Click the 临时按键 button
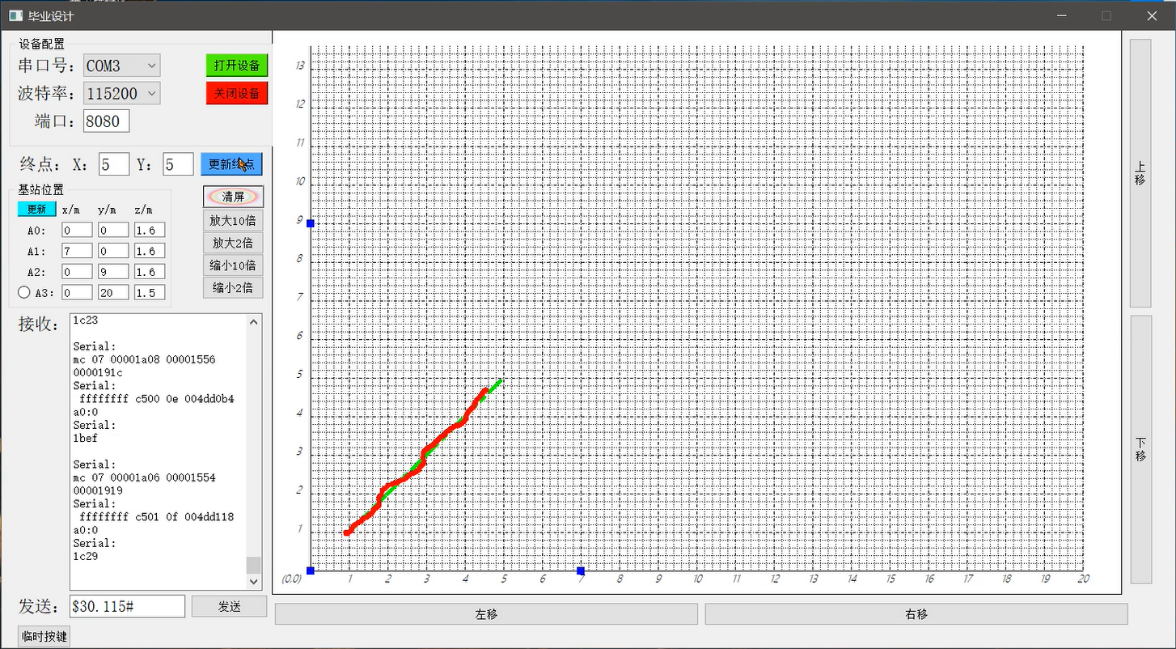This screenshot has height=649, width=1176. (45, 636)
